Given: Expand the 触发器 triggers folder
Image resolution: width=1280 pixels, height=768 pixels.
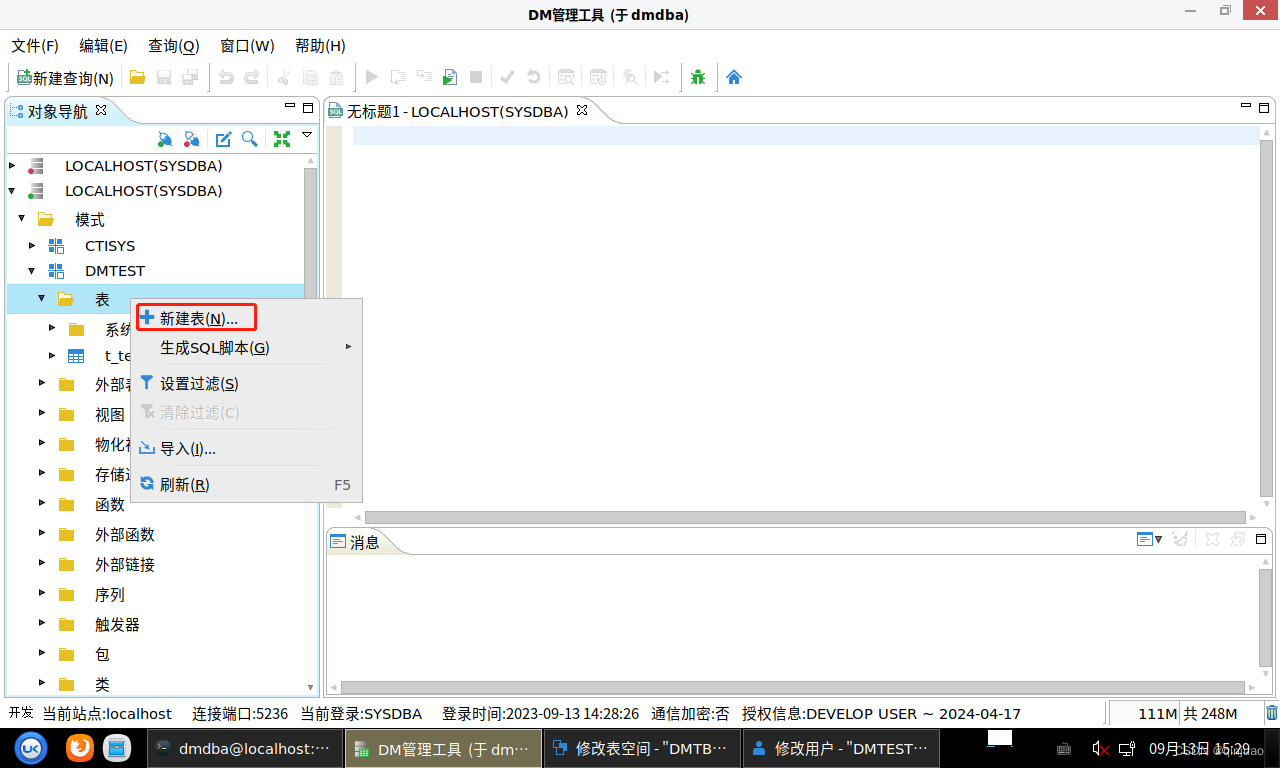Looking at the screenshot, I should (42, 623).
